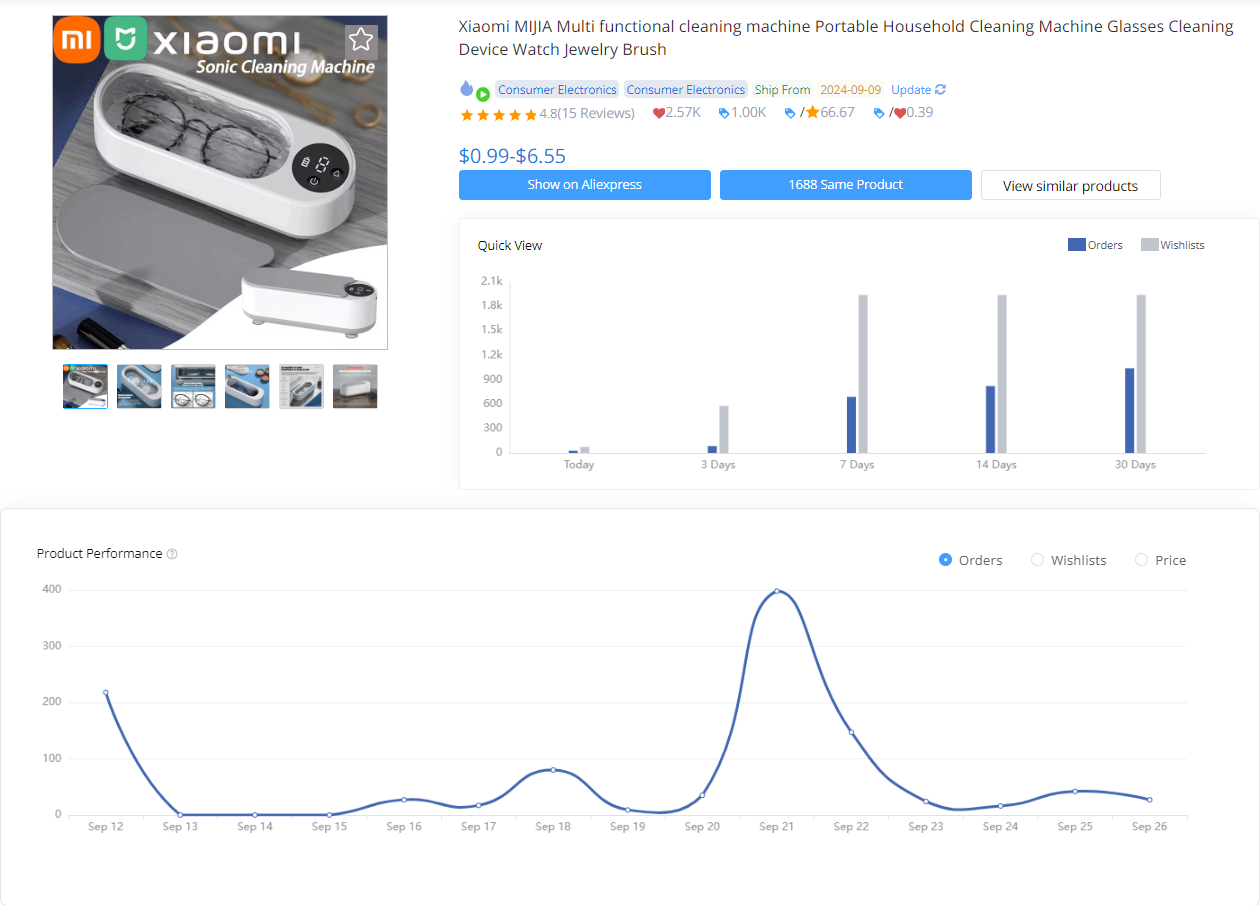
Task: Click the refresh icon next to Update
Action: [940, 89]
